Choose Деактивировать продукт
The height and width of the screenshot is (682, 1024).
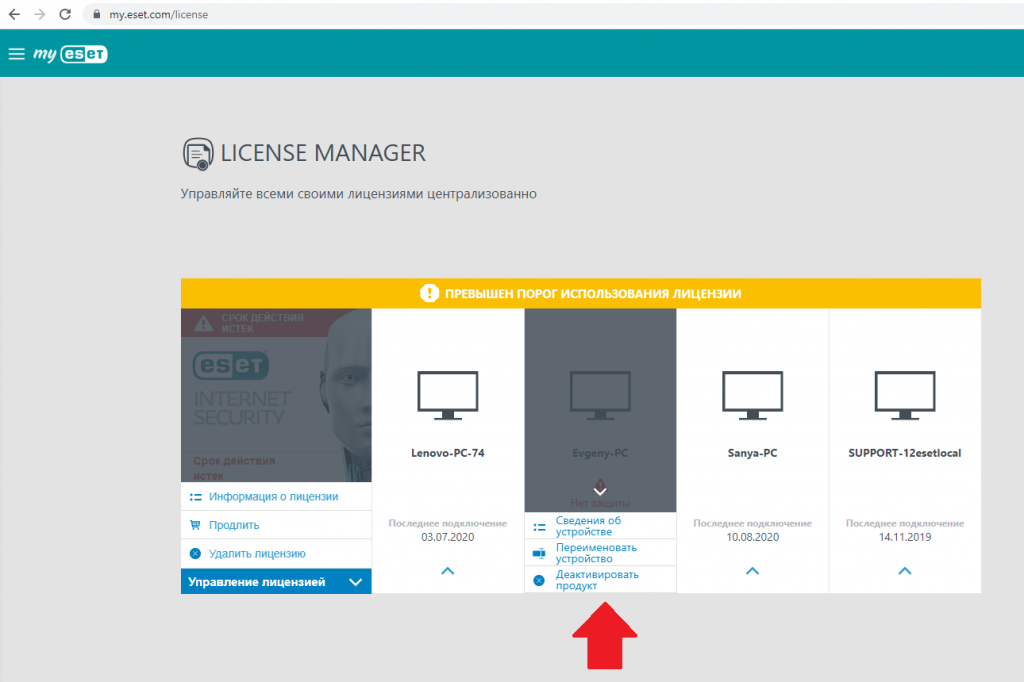click(597, 580)
